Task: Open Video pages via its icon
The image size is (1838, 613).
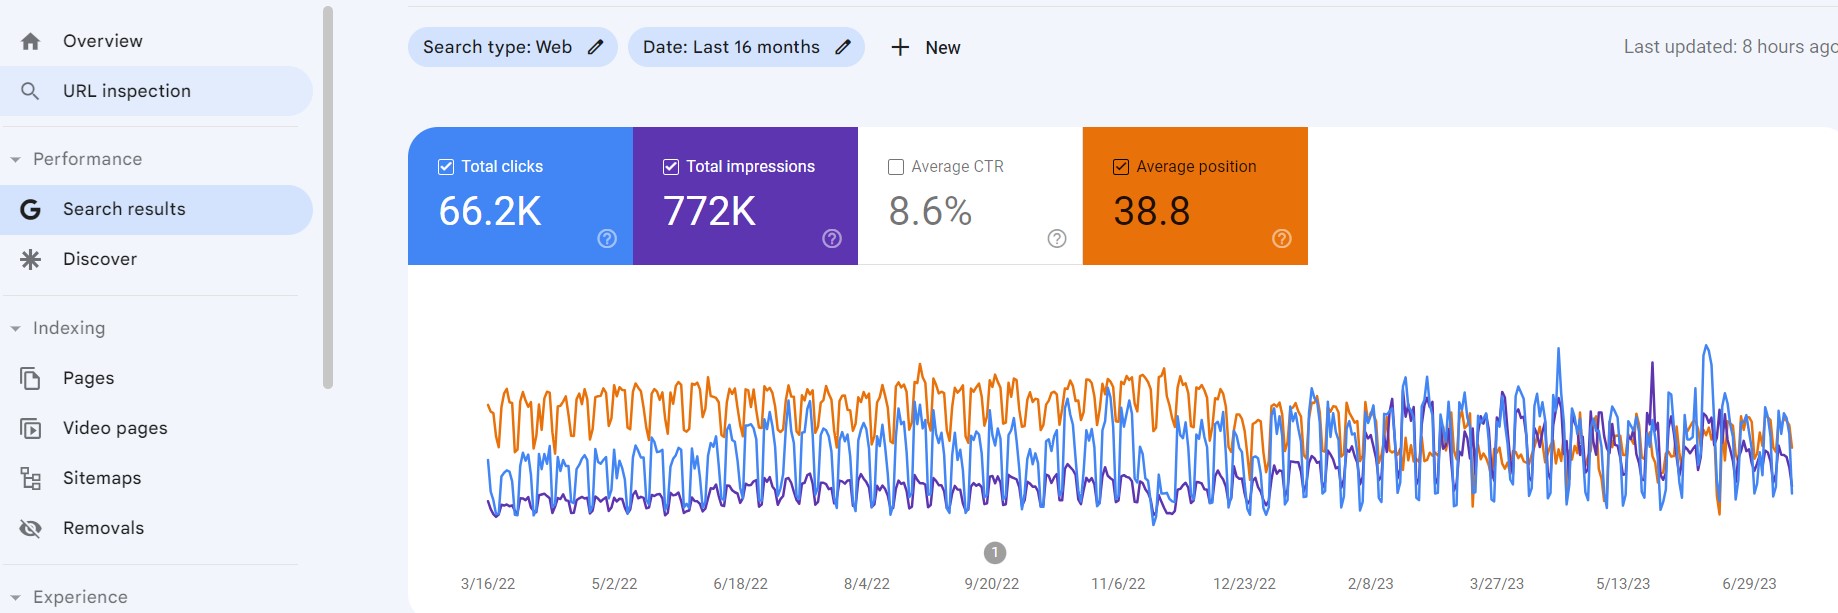Action: click(31, 428)
